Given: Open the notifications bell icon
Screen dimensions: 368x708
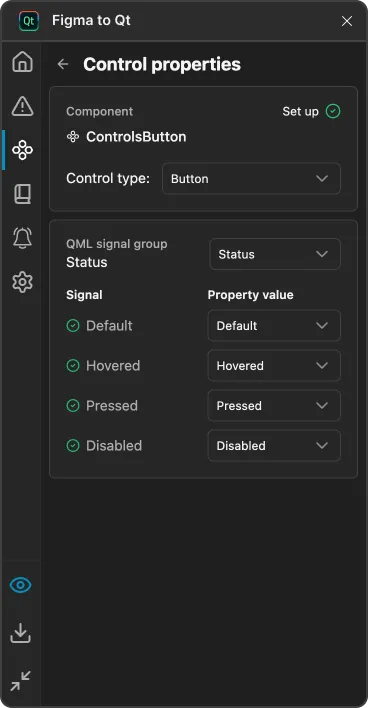Looking at the screenshot, I should (x=23, y=238).
